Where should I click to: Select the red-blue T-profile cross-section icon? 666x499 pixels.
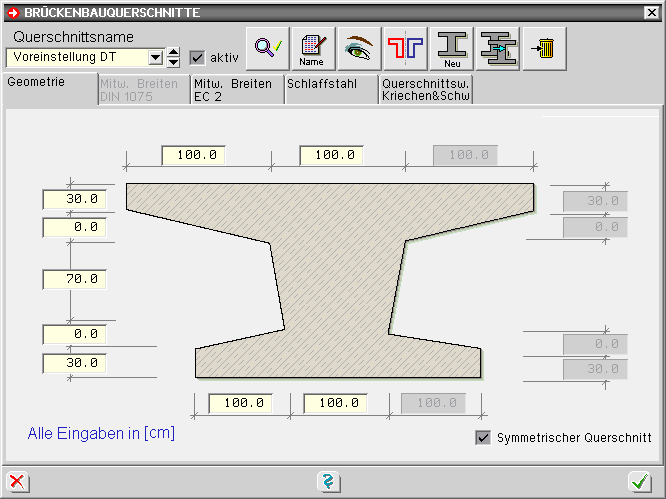pos(406,48)
